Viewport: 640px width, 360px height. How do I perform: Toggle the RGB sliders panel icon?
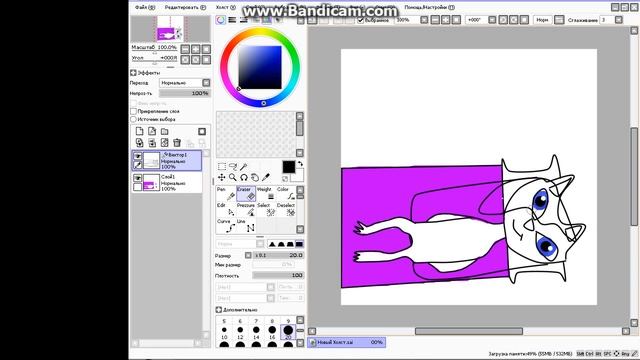(232, 20)
